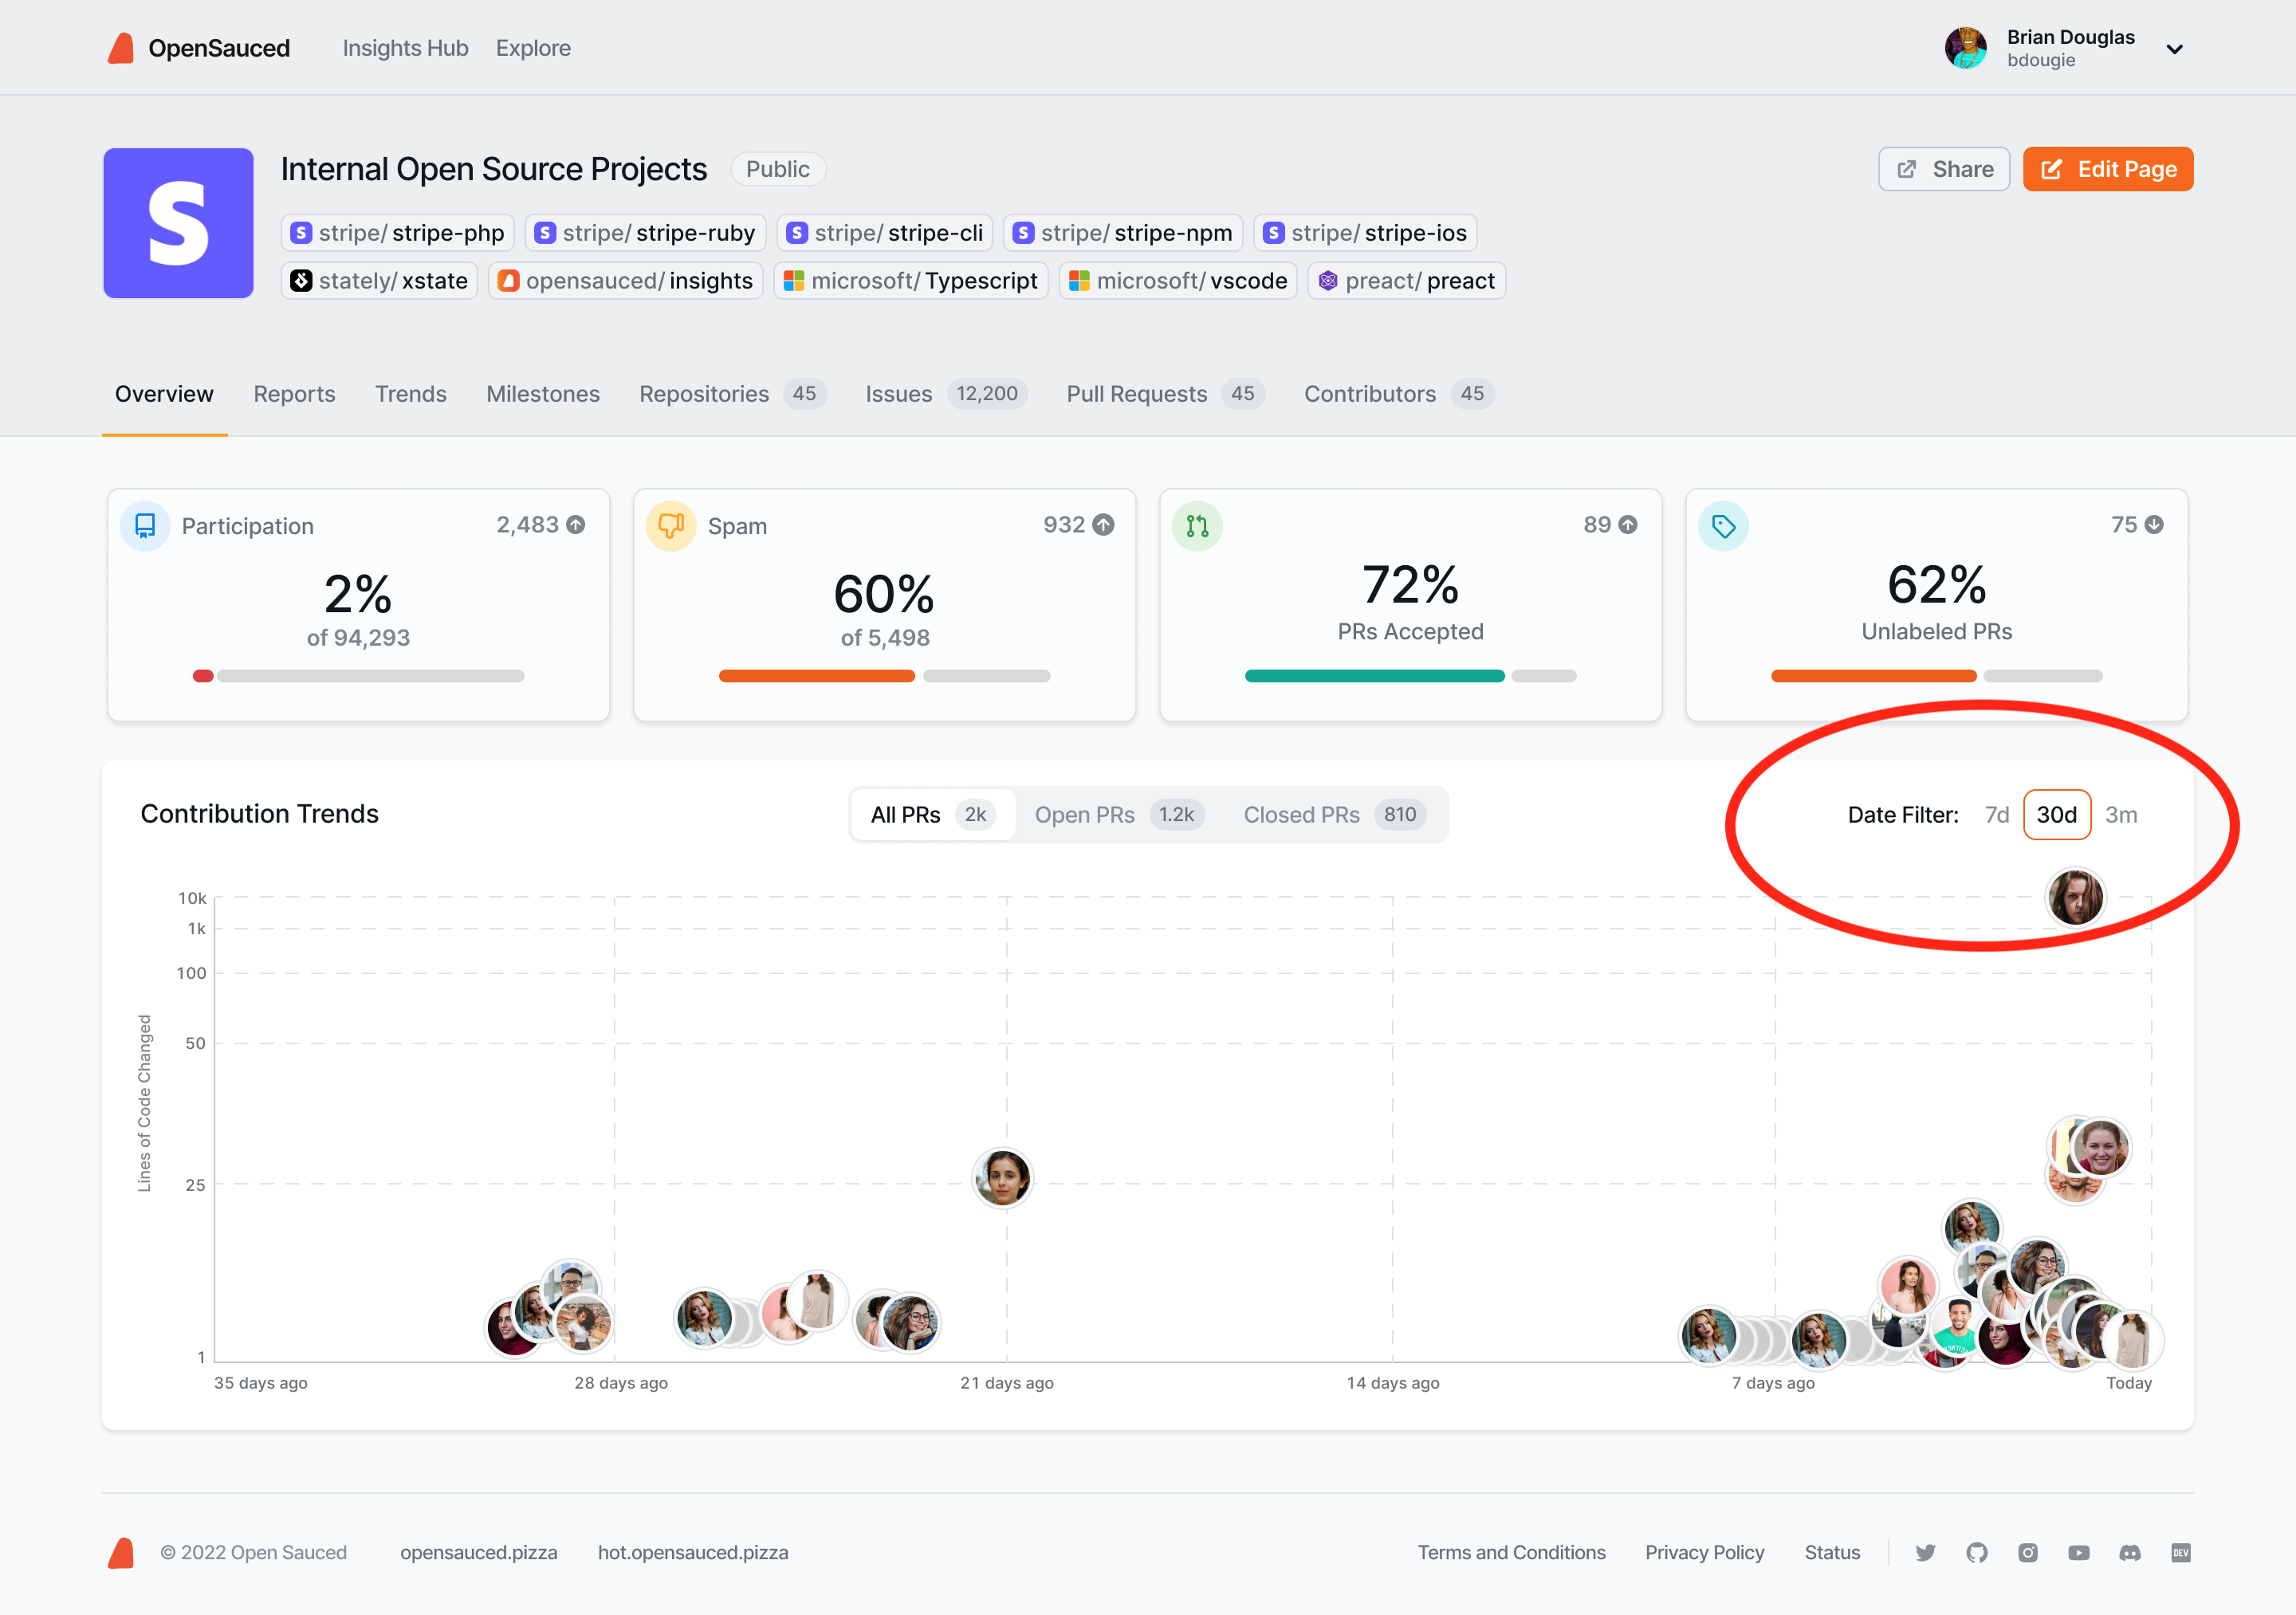Click the Instagram icon in footer
2296x1615 pixels.
(2028, 1553)
